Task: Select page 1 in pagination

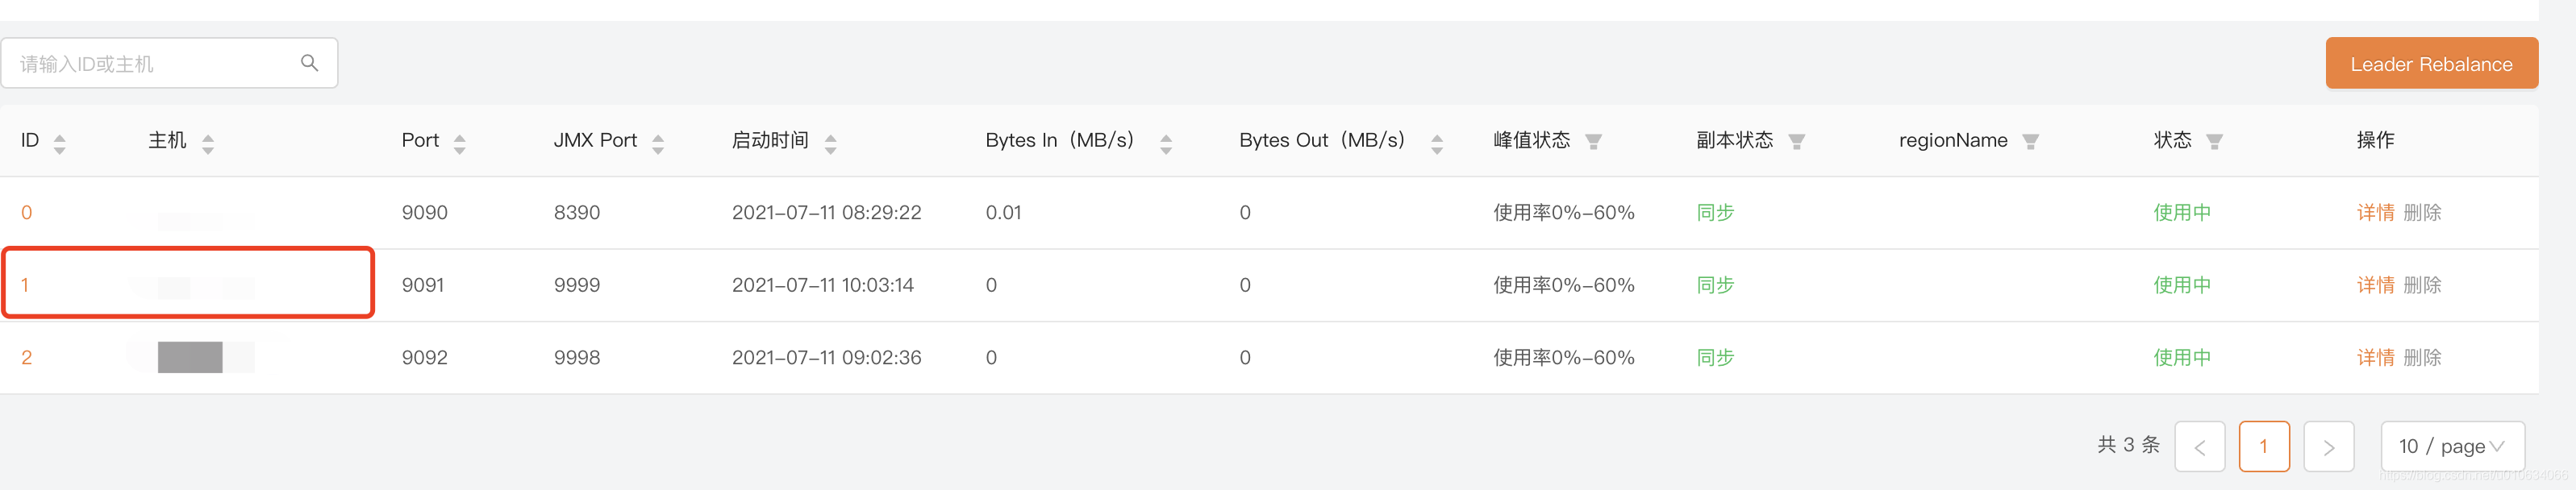Action: pyautogui.click(x=2264, y=446)
